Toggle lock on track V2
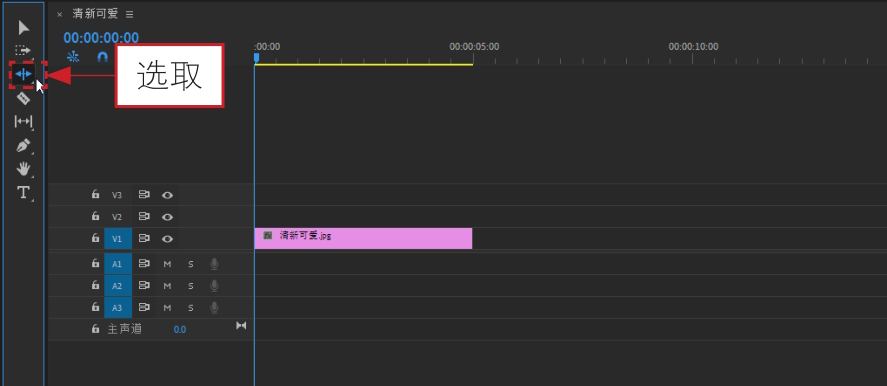 click(95, 216)
